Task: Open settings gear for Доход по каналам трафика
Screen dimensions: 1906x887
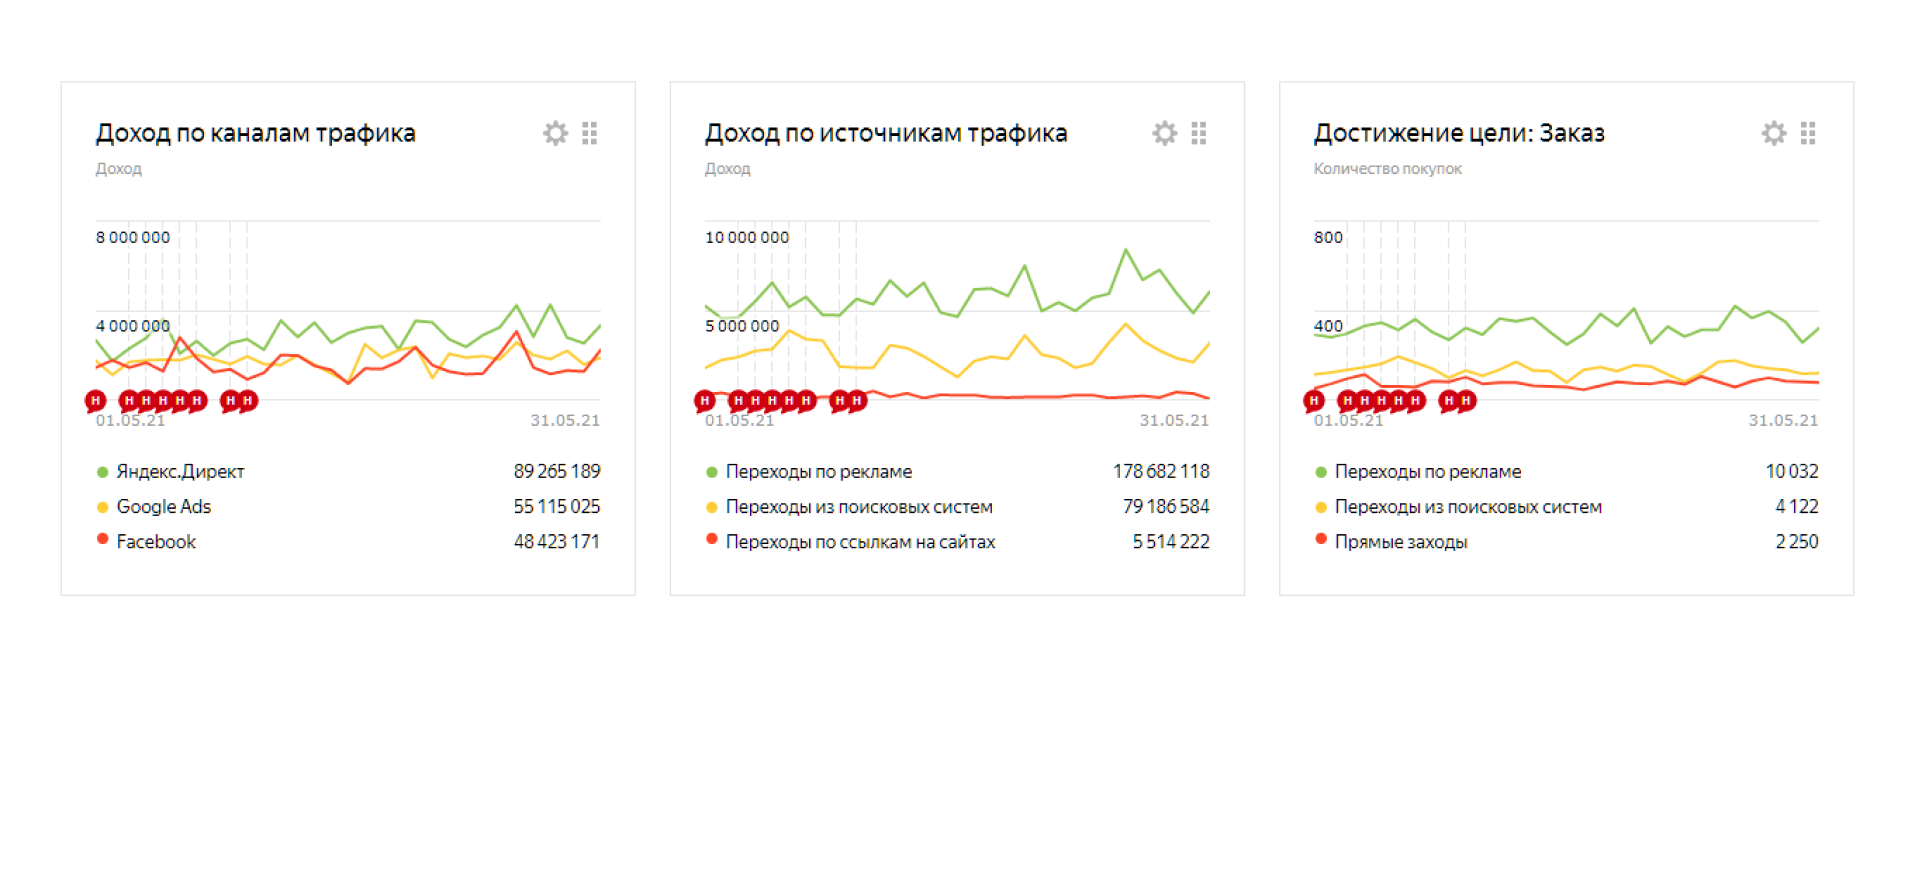Action: [x=555, y=133]
